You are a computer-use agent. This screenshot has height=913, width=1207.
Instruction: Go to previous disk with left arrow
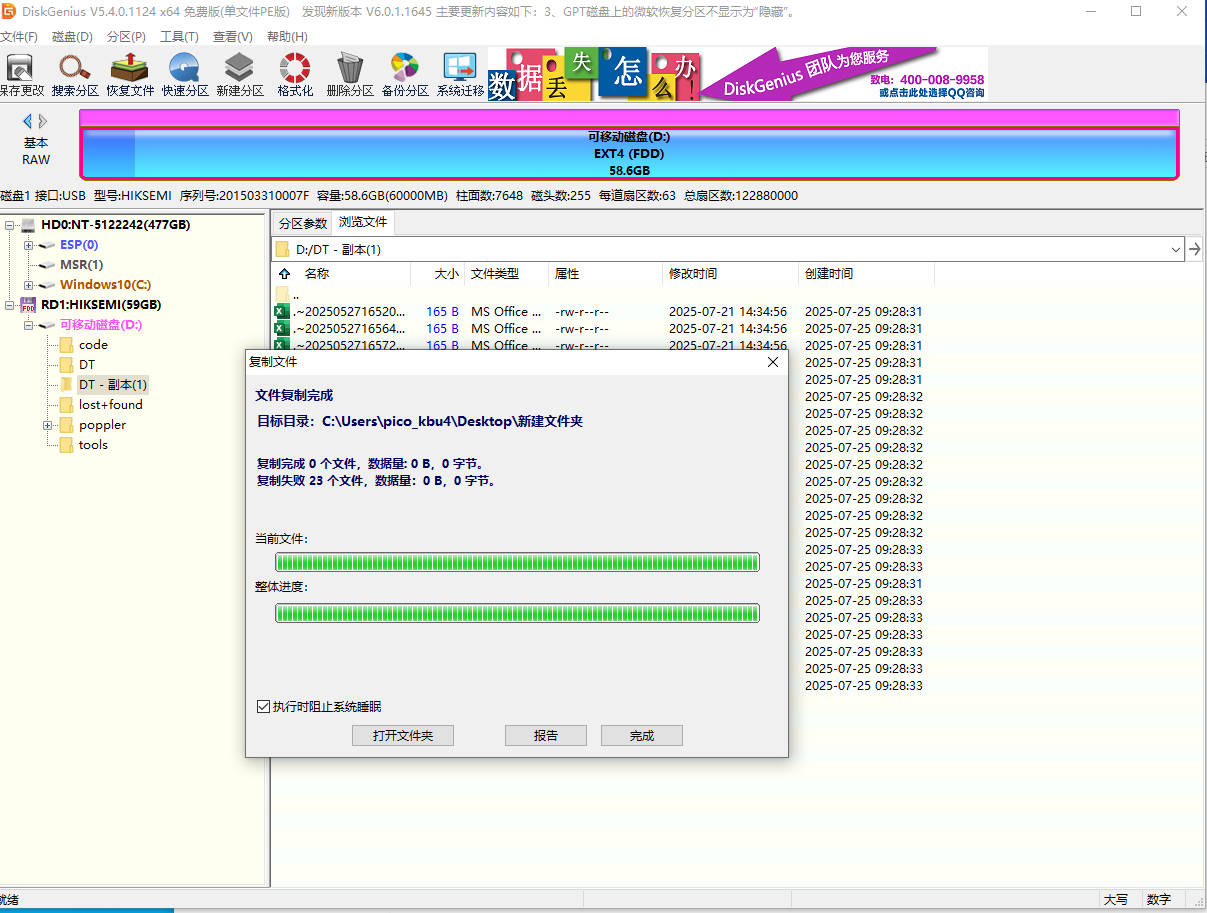pyautogui.click(x=28, y=121)
